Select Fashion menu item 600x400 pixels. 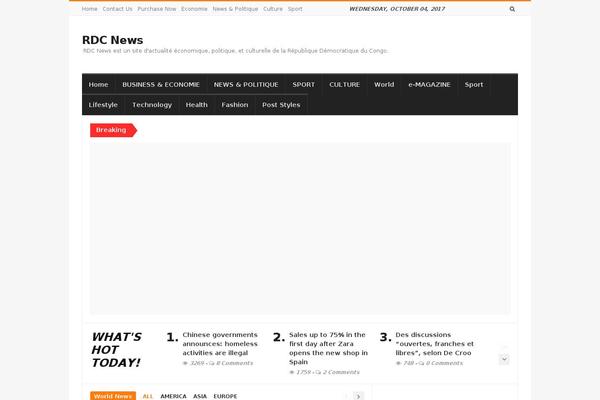point(235,105)
